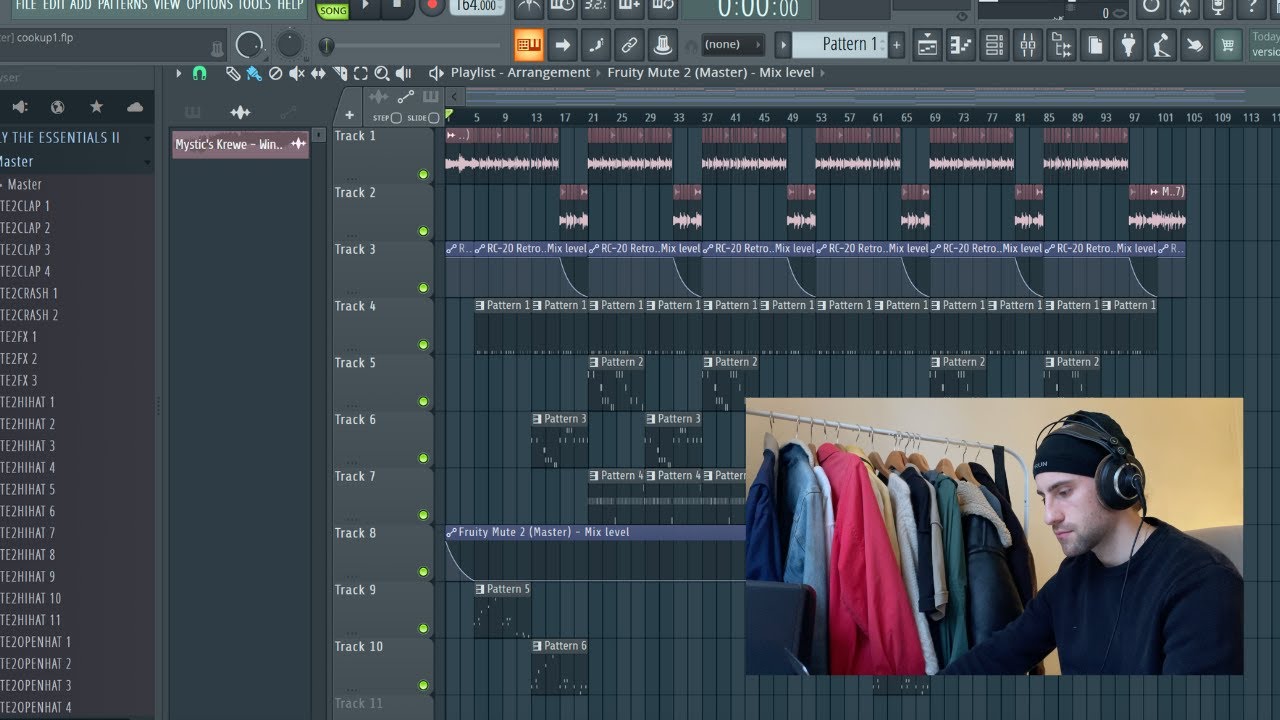Click Fruity Mute 2 (Master) - Mix level breadcrumb
The height and width of the screenshot is (720, 1280).
point(710,72)
